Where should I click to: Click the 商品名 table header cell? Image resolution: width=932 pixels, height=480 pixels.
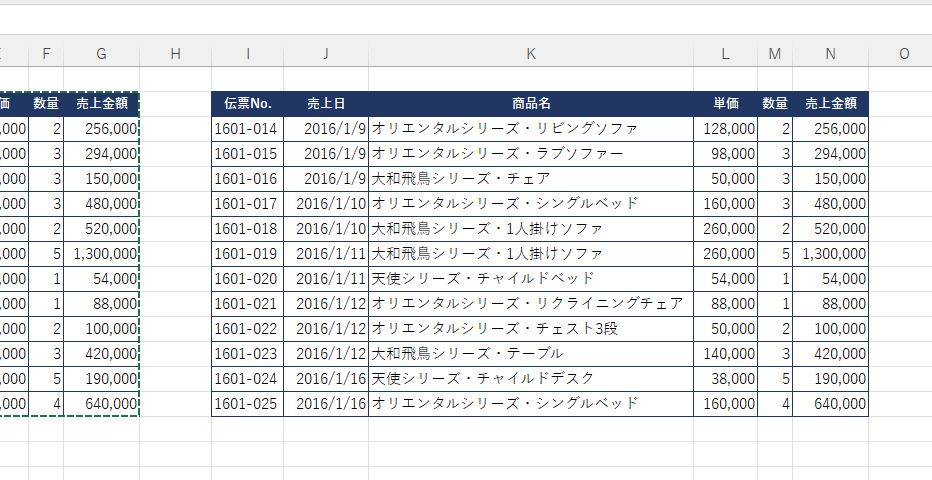(531, 103)
